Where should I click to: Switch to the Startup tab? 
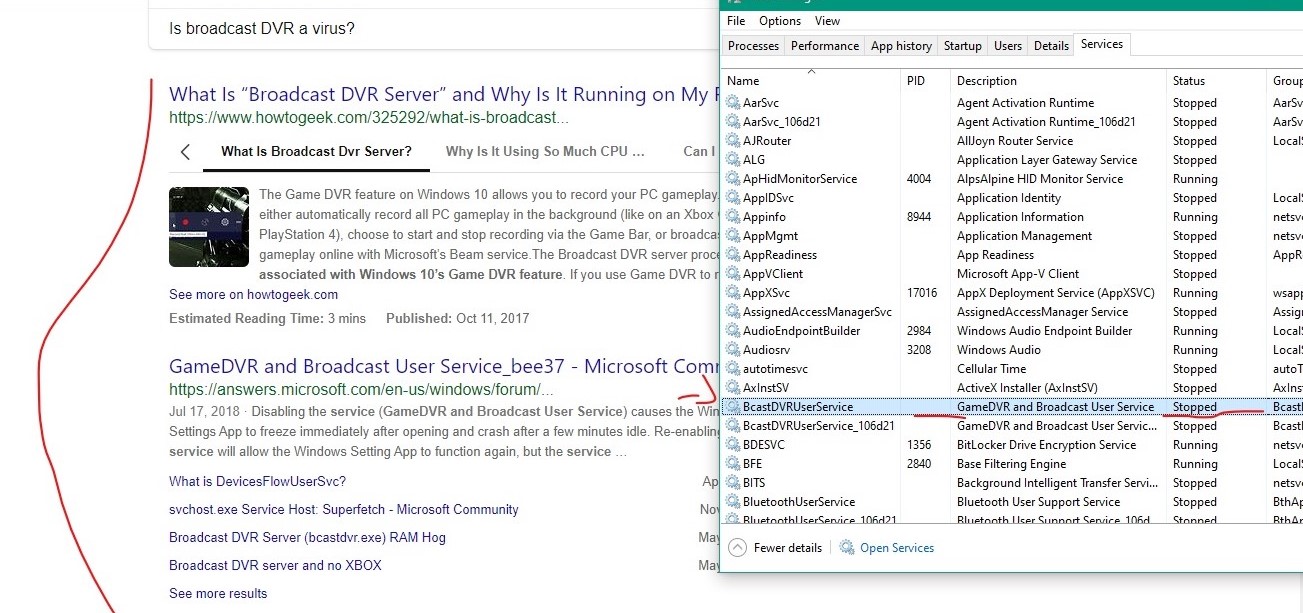tap(962, 46)
